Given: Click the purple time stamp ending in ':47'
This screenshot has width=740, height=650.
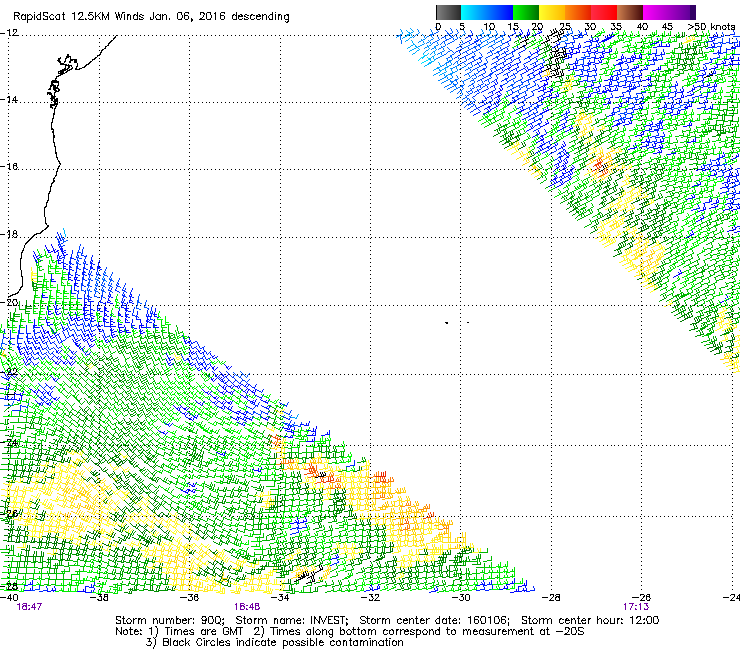Looking at the screenshot, I should click(29, 607).
